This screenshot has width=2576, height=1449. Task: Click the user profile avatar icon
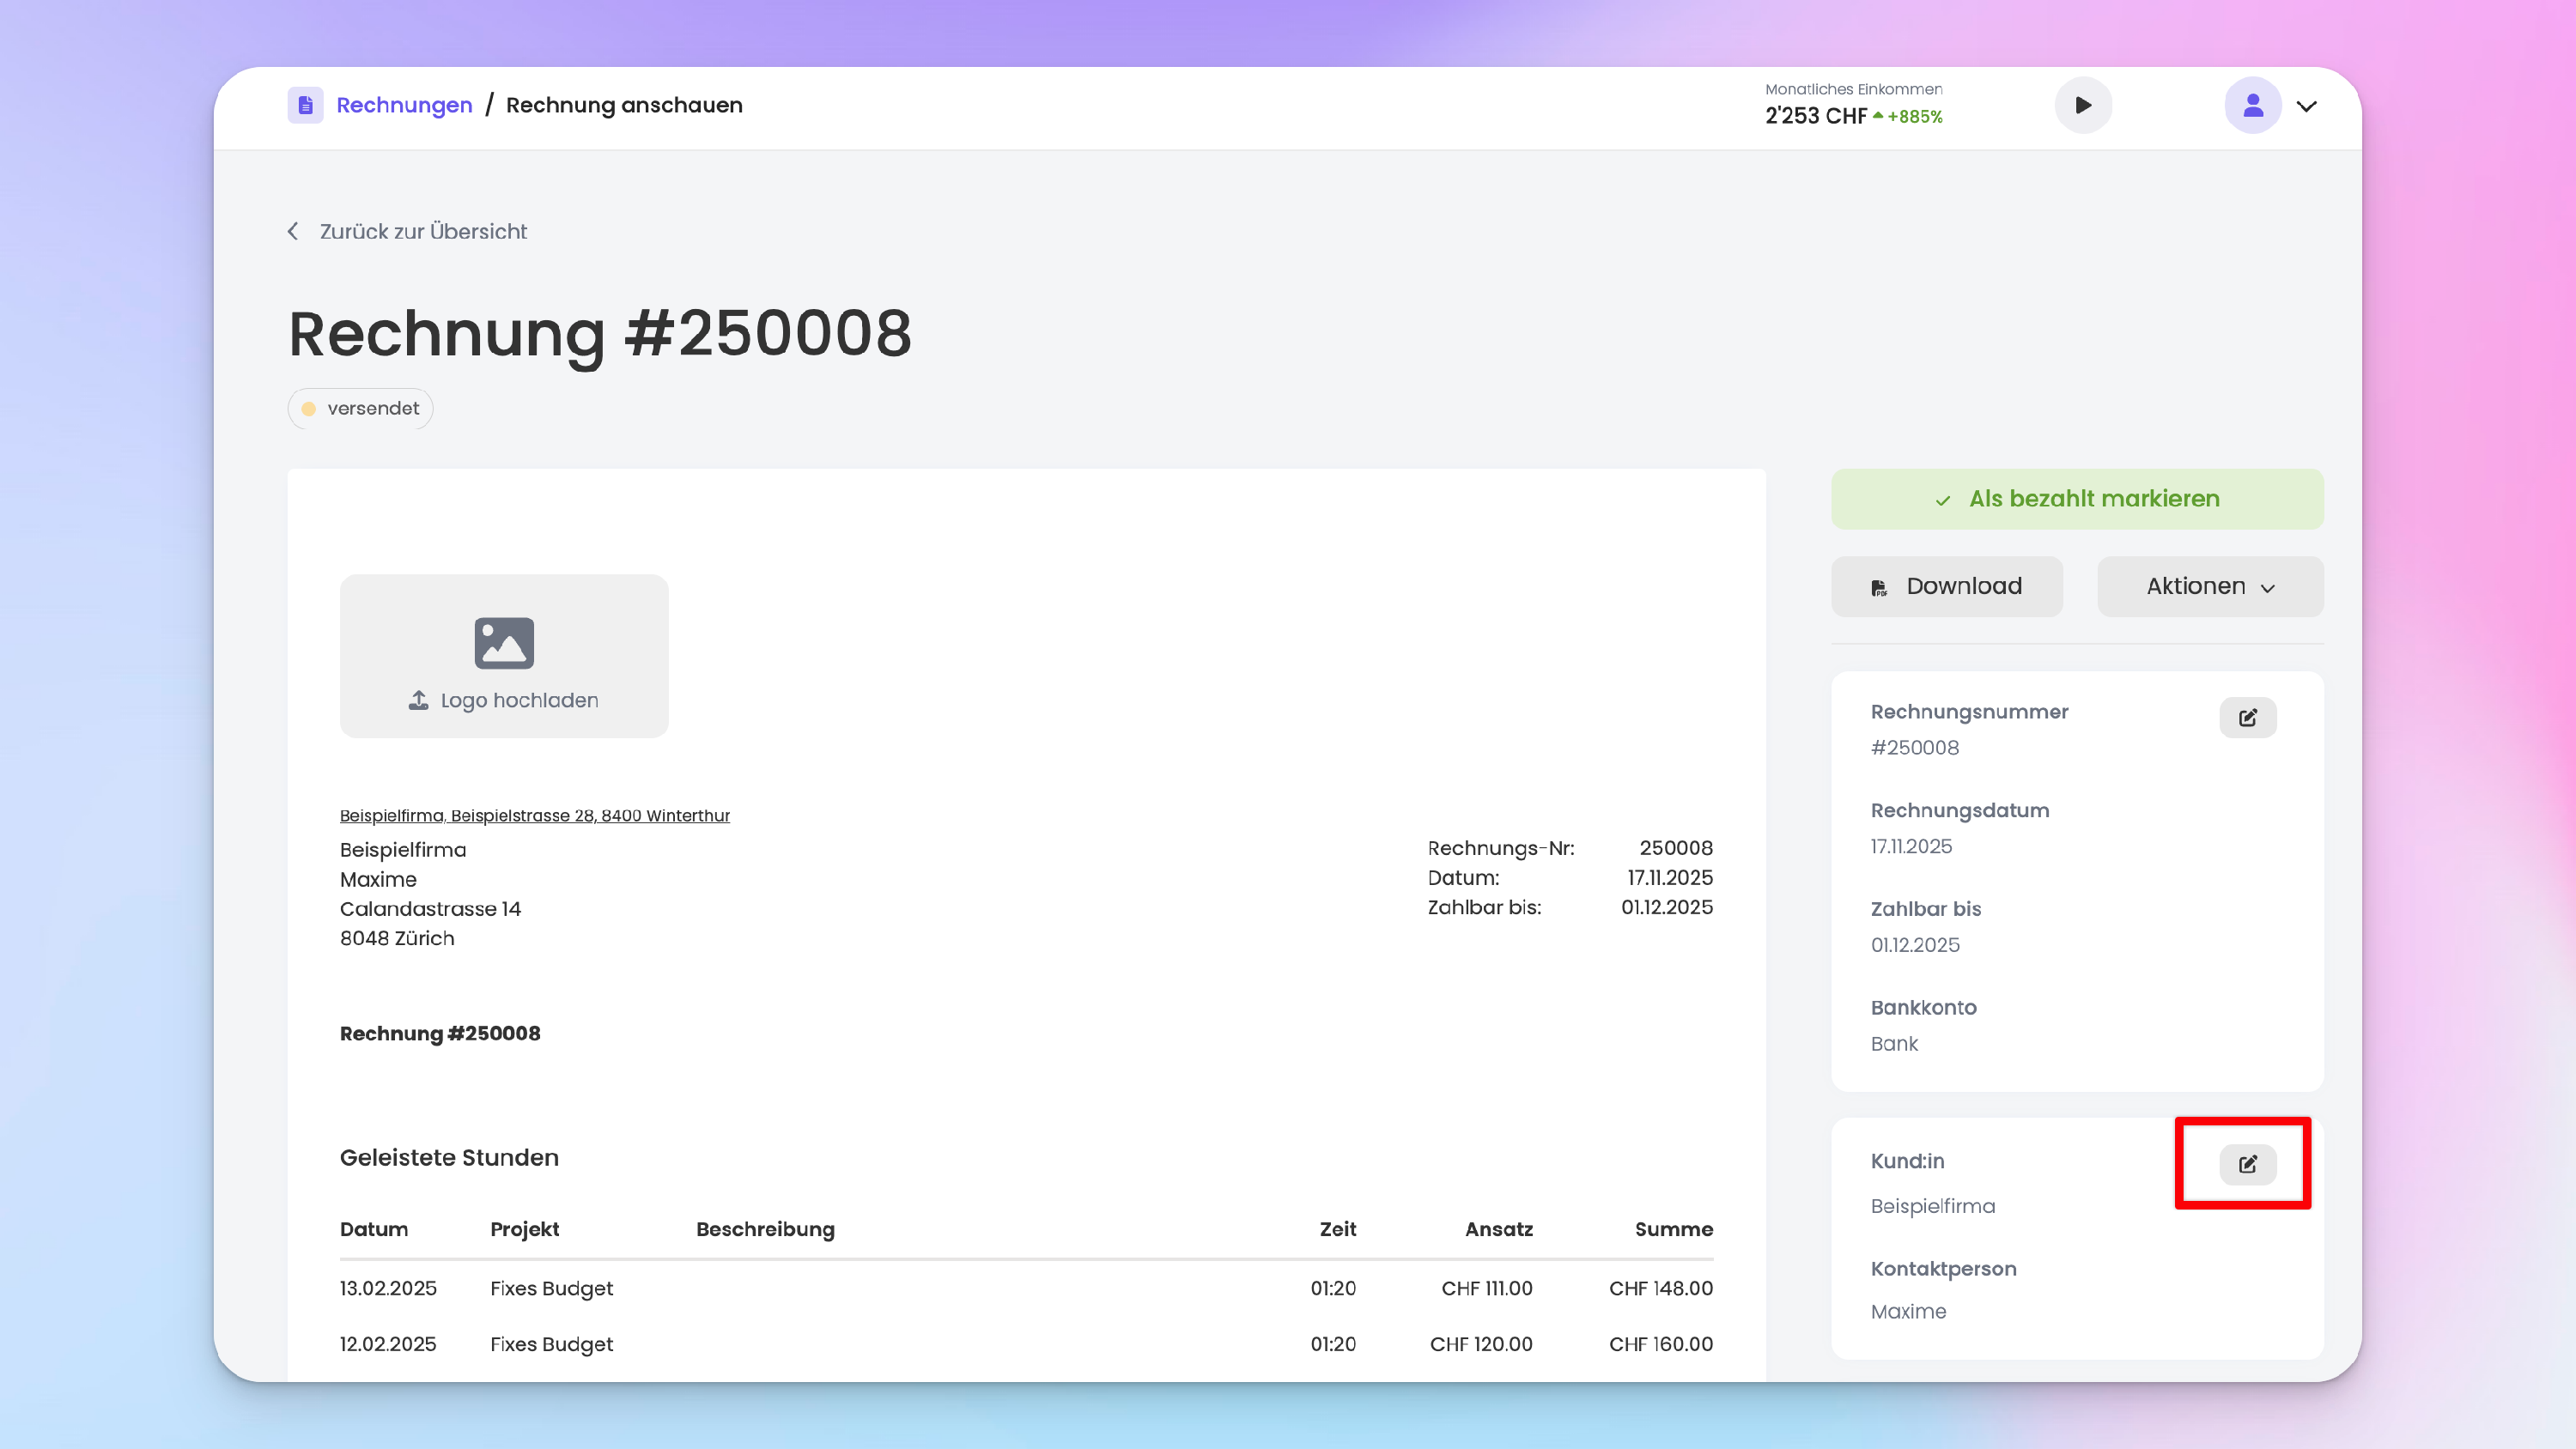(x=2252, y=105)
